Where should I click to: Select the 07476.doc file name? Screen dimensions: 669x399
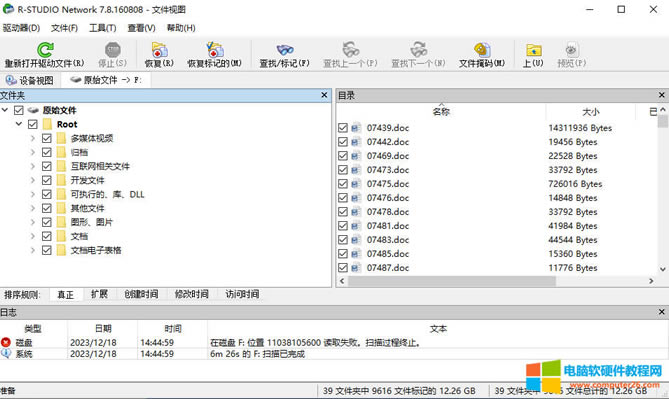pos(388,198)
